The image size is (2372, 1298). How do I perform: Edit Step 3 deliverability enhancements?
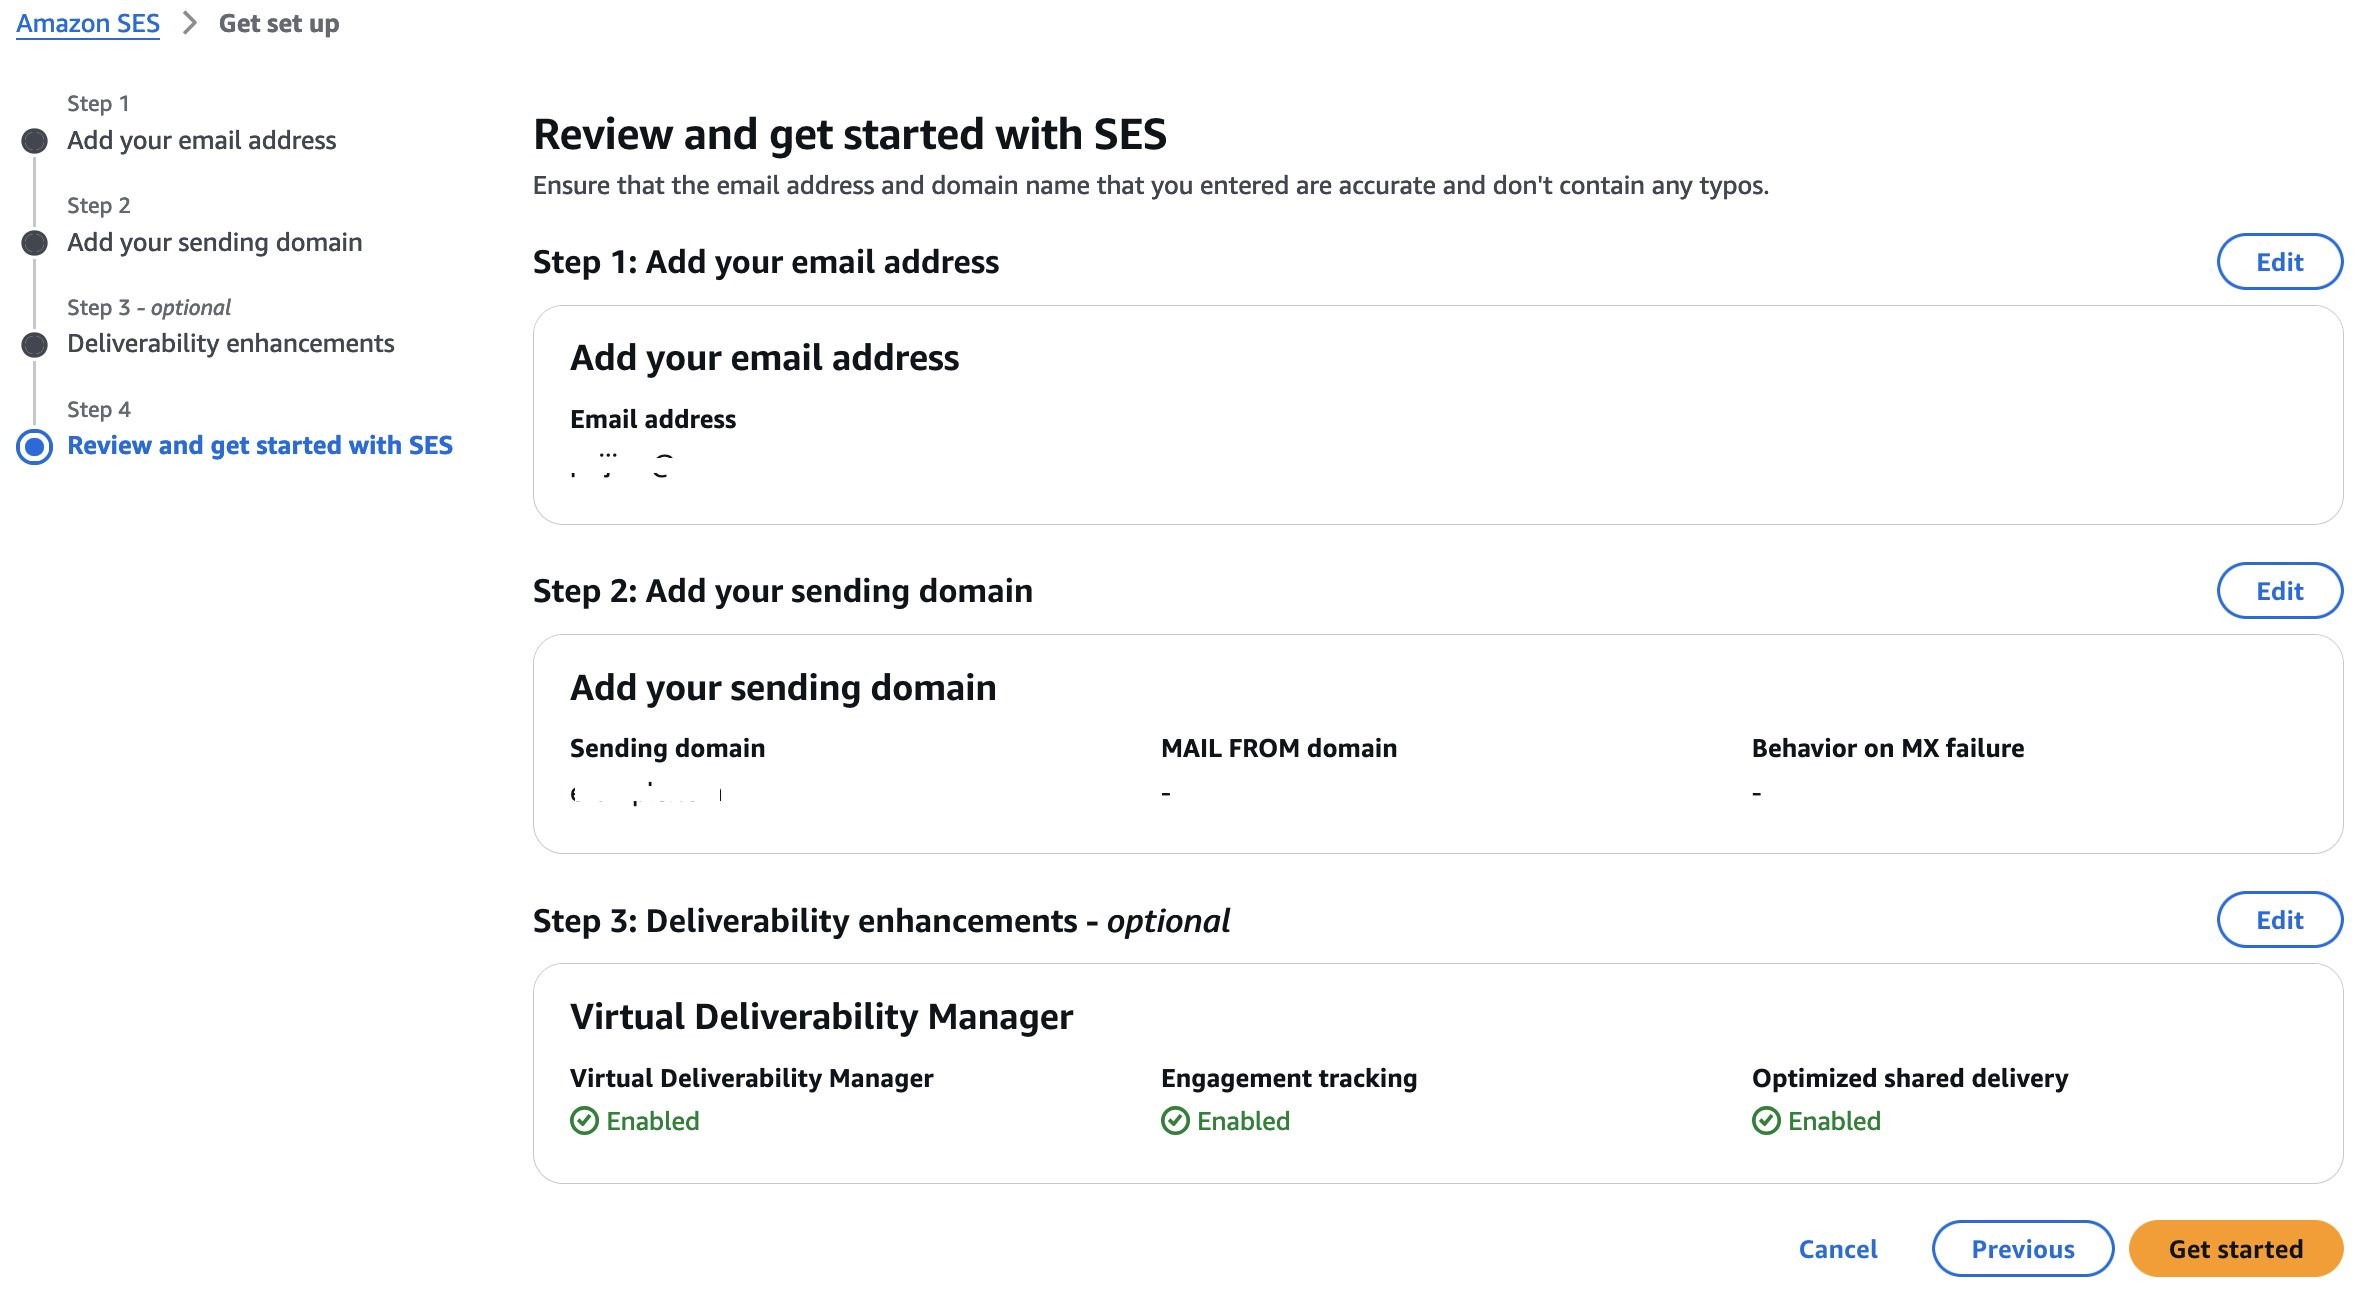[x=2280, y=920]
